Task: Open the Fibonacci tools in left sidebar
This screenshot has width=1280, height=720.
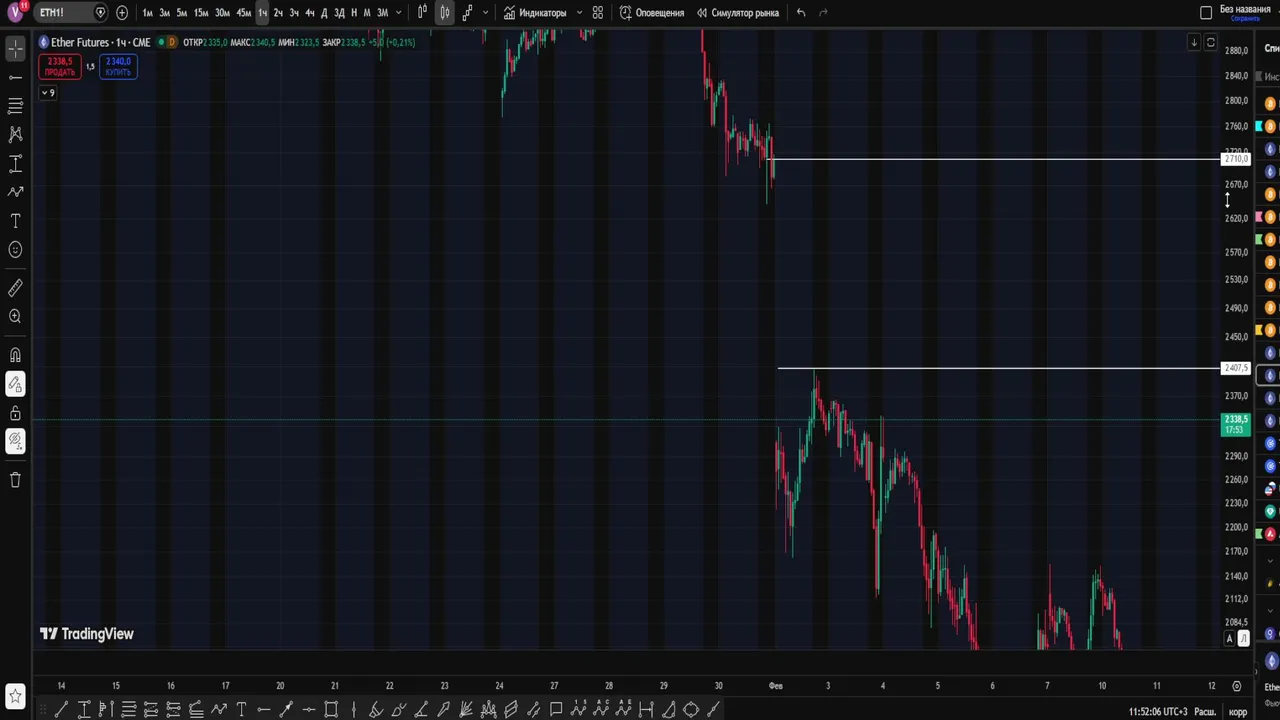Action: [15, 105]
